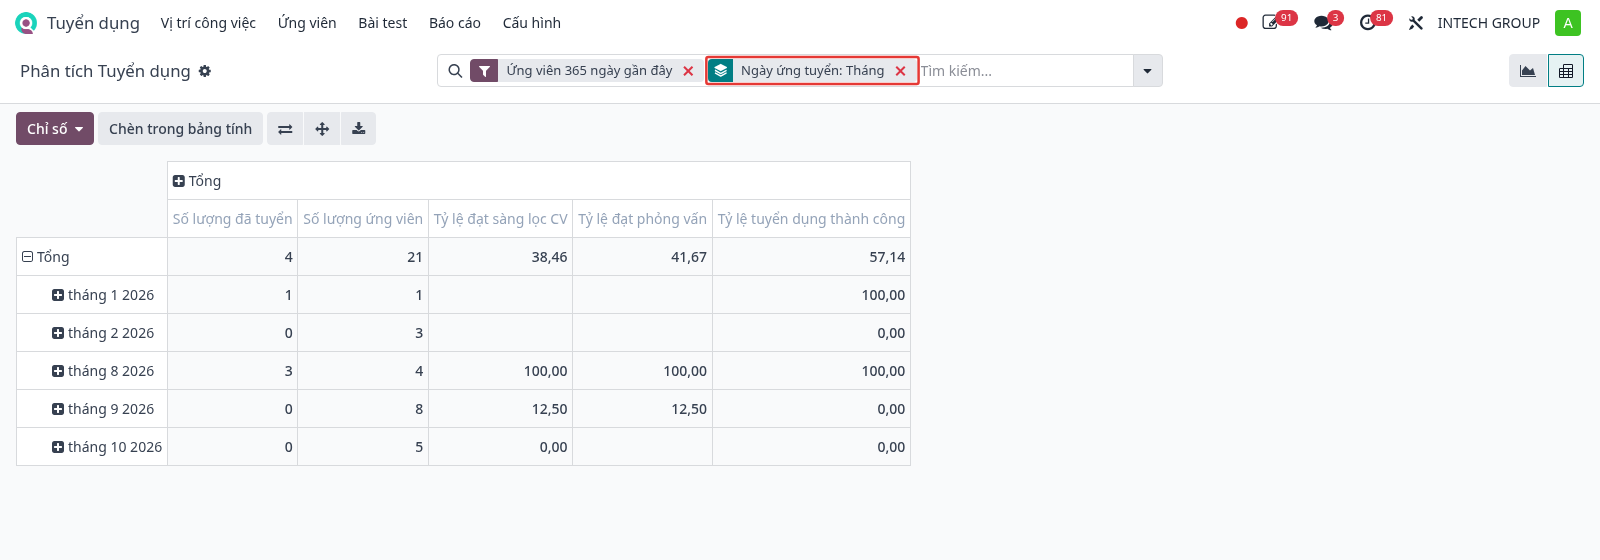1600x560 pixels.
Task: Switch to graph view
Action: point(1527,71)
